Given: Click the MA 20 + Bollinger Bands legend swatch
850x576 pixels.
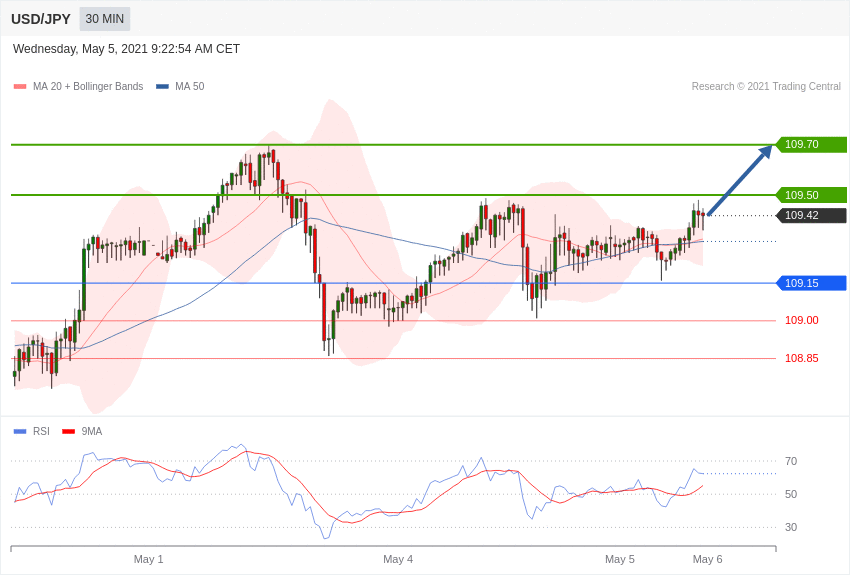Looking at the screenshot, I should pos(20,87).
